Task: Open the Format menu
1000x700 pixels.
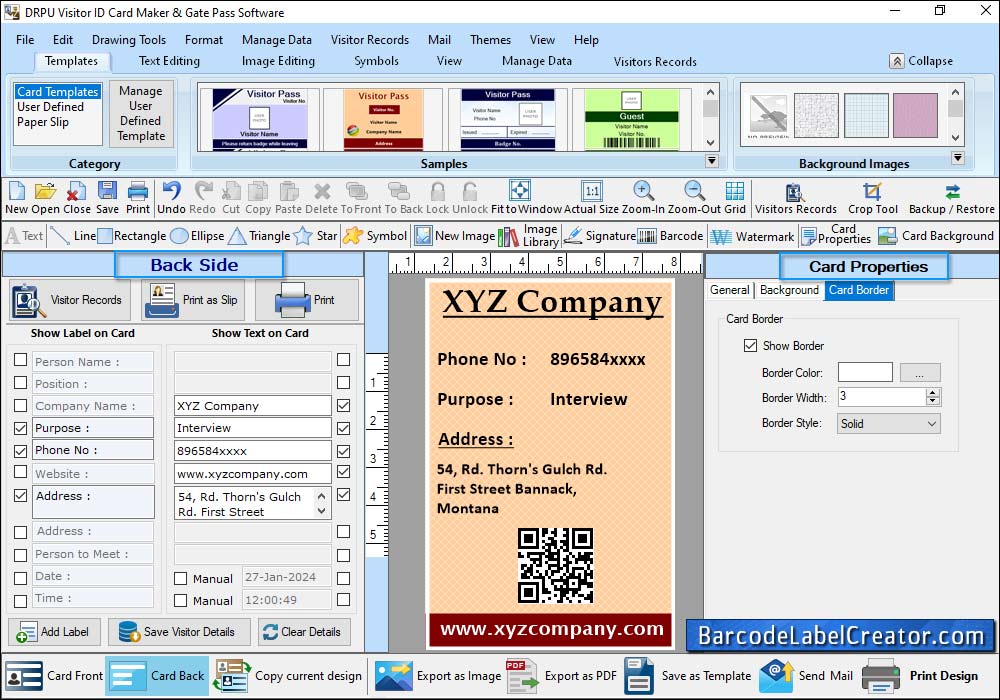Action: point(204,40)
